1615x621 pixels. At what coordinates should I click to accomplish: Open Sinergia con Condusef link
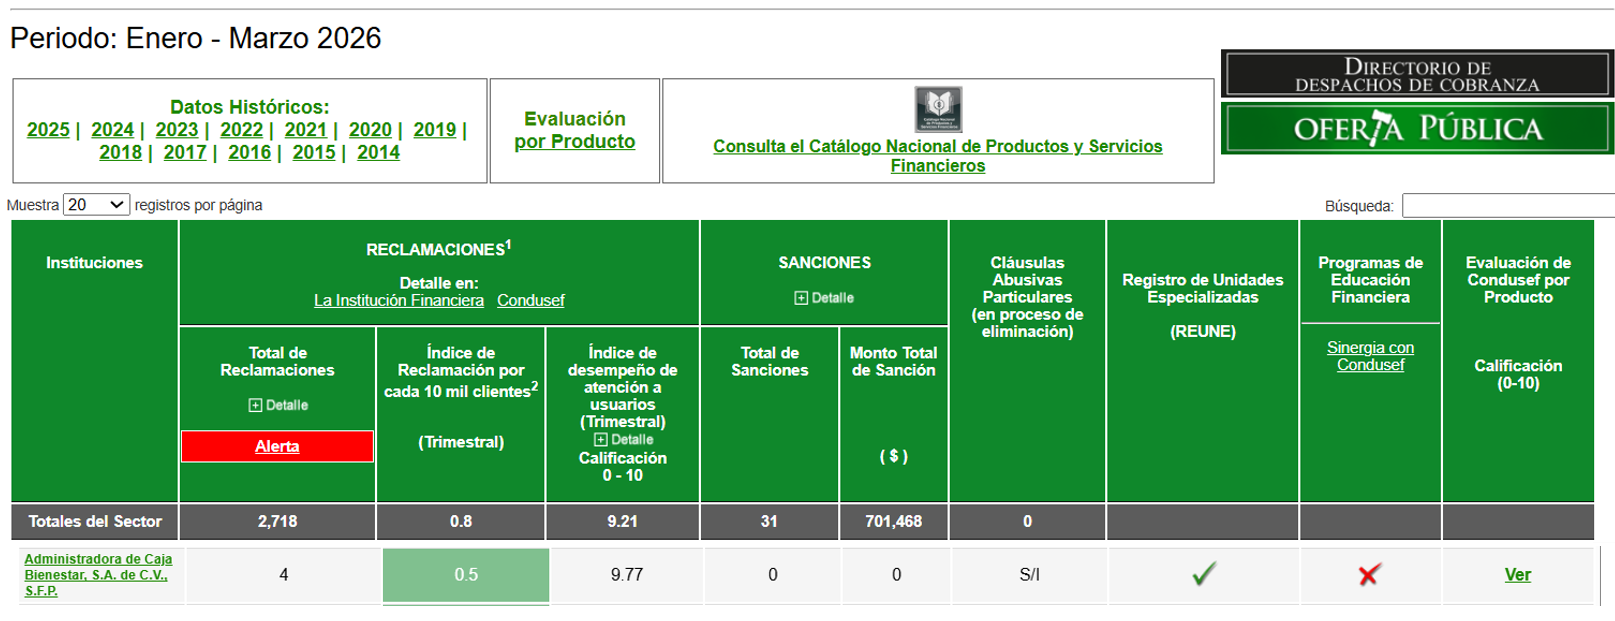pyautogui.click(x=1370, y=356)
